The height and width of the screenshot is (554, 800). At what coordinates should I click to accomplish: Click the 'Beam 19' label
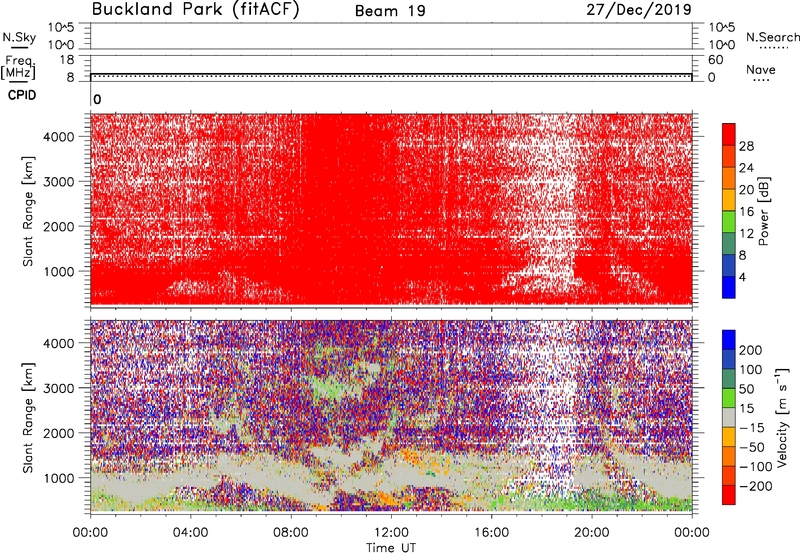(x=390, y=11)
